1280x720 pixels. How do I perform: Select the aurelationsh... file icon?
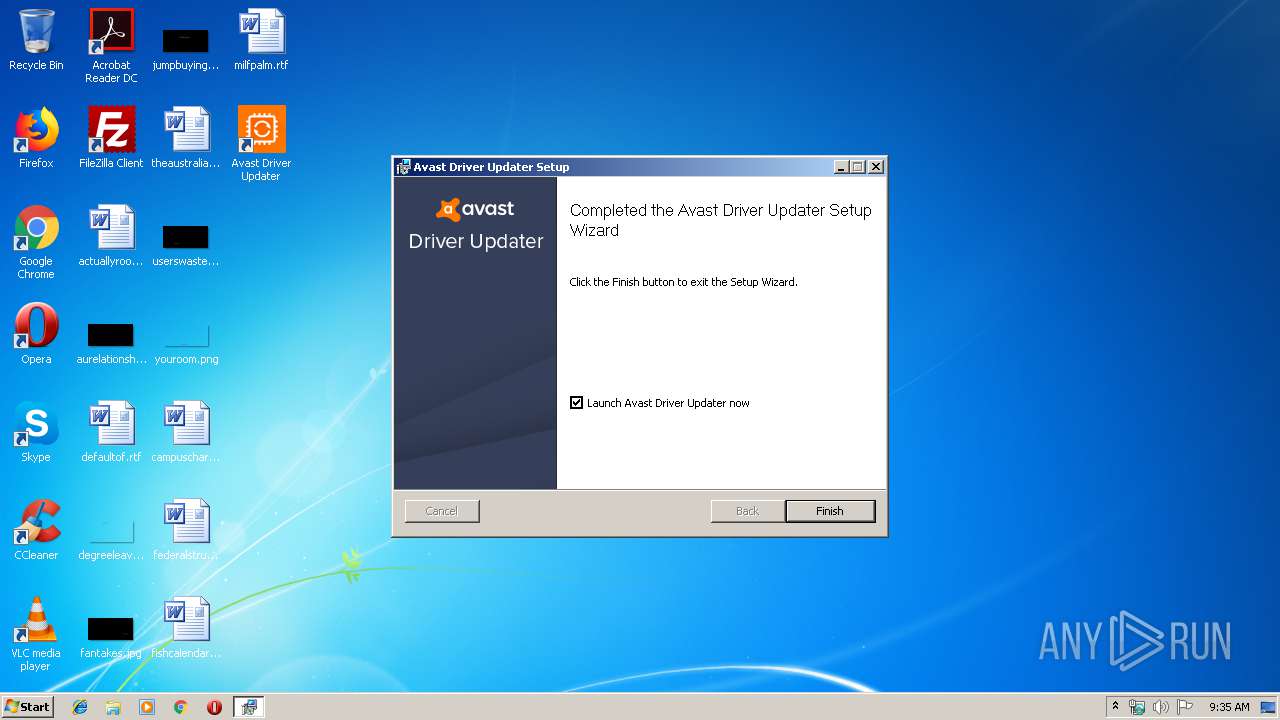(111, 342)
